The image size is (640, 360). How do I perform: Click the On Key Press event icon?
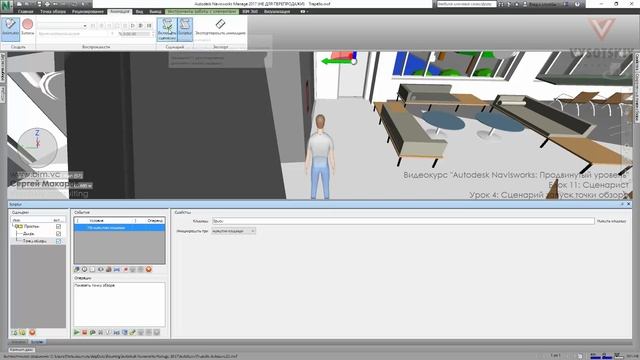pyautogui.click(x=93, y=269)
